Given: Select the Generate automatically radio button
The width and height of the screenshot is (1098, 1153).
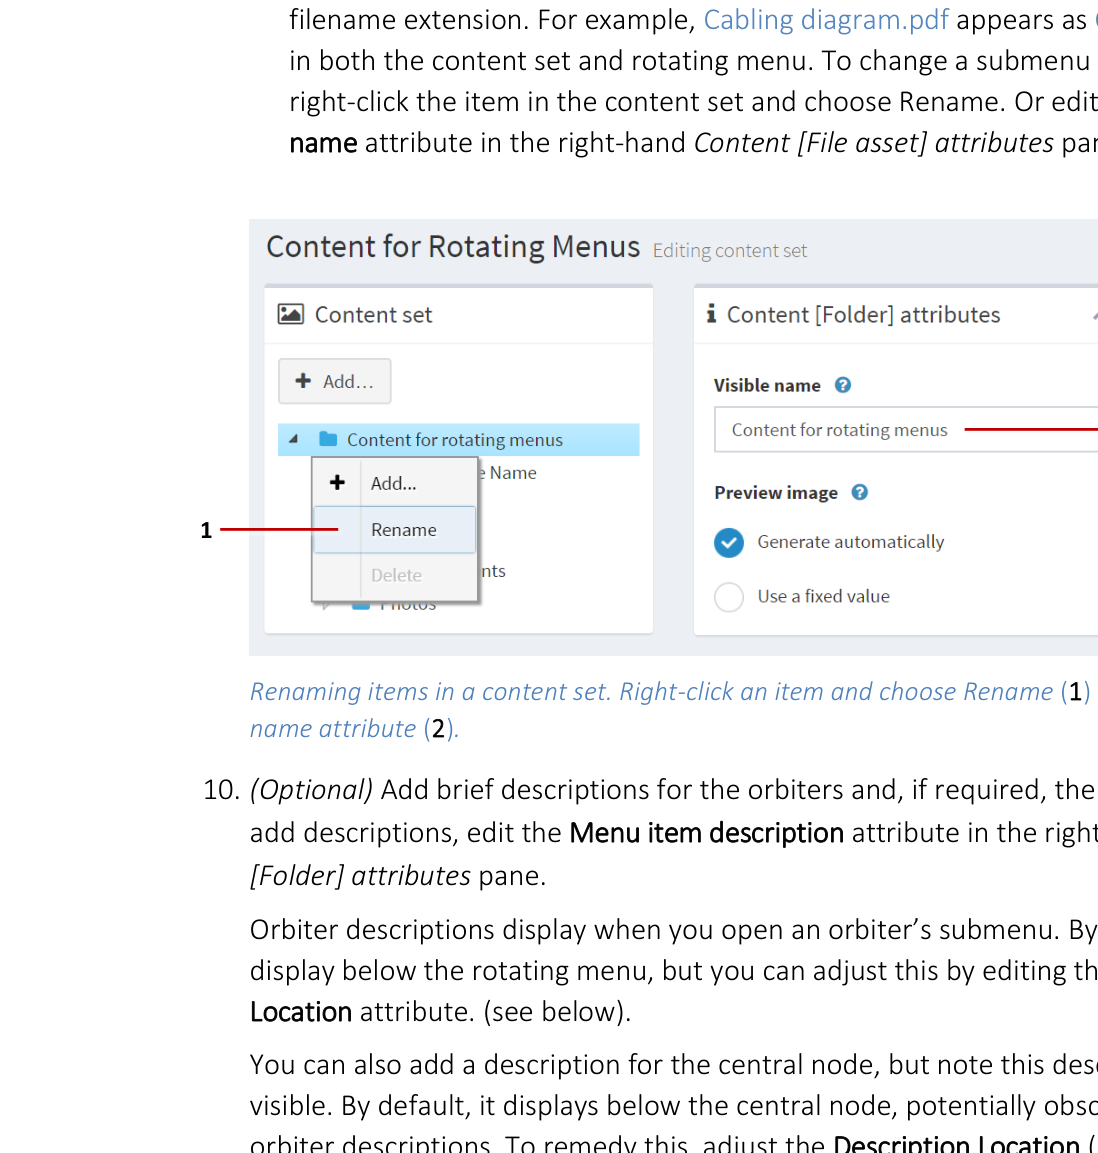Looking at the screenshot, I should [x=729, y=542].
